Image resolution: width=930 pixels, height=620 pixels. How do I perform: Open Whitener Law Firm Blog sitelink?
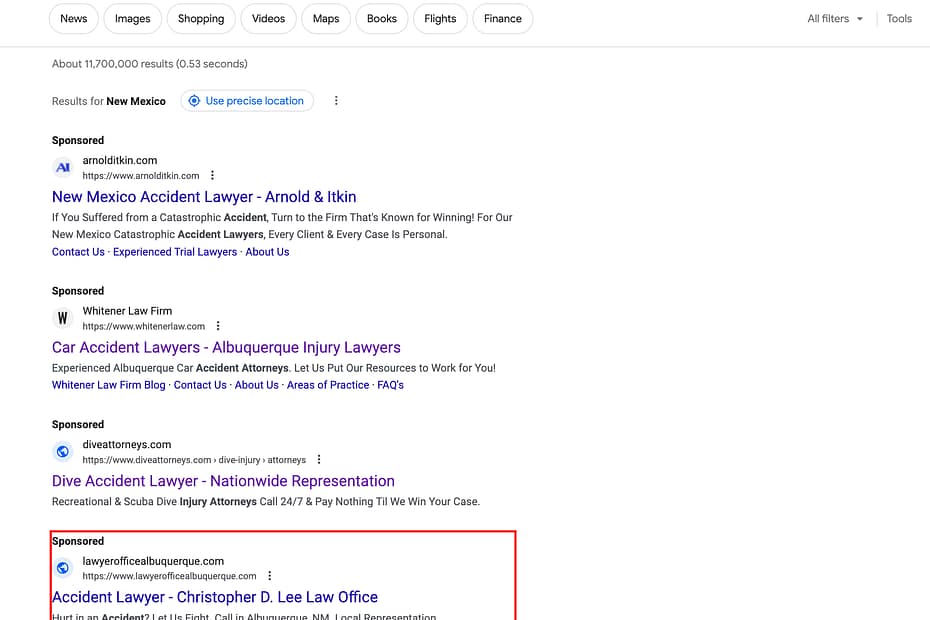[x=109, y=385]
